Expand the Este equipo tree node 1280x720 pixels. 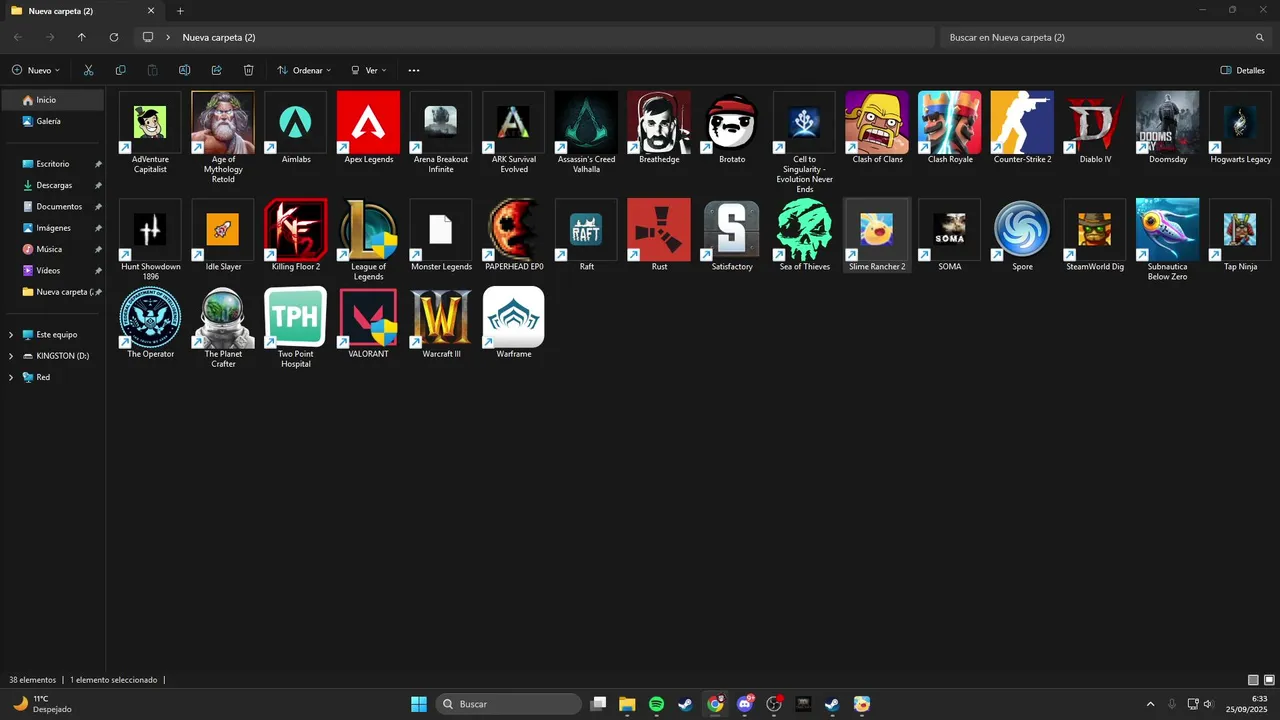11,335
